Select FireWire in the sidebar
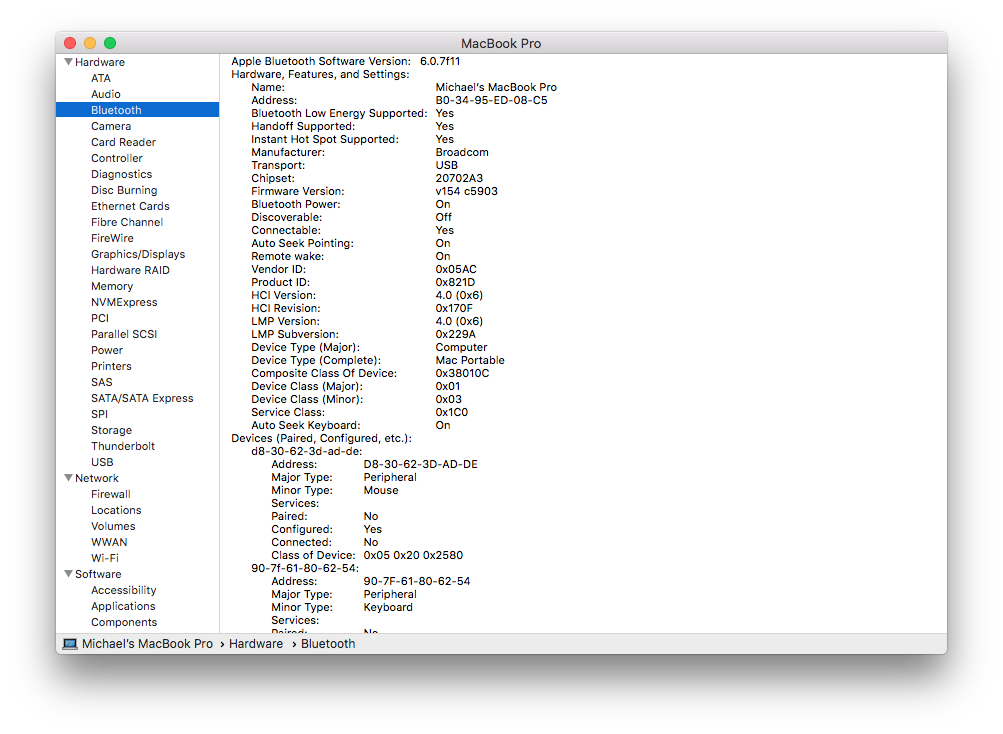The height and width of the screenshot is (734, 1003). coord(112,238)
